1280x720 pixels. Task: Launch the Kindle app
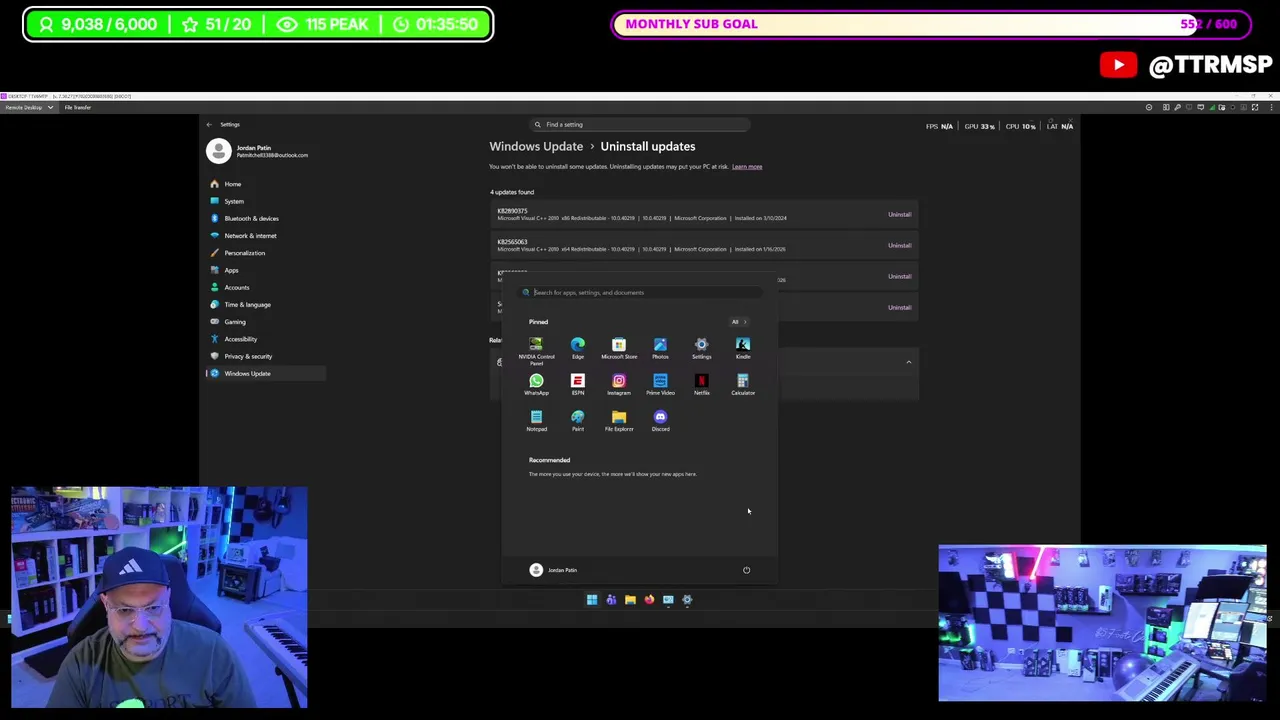click(x=743, y=348)
